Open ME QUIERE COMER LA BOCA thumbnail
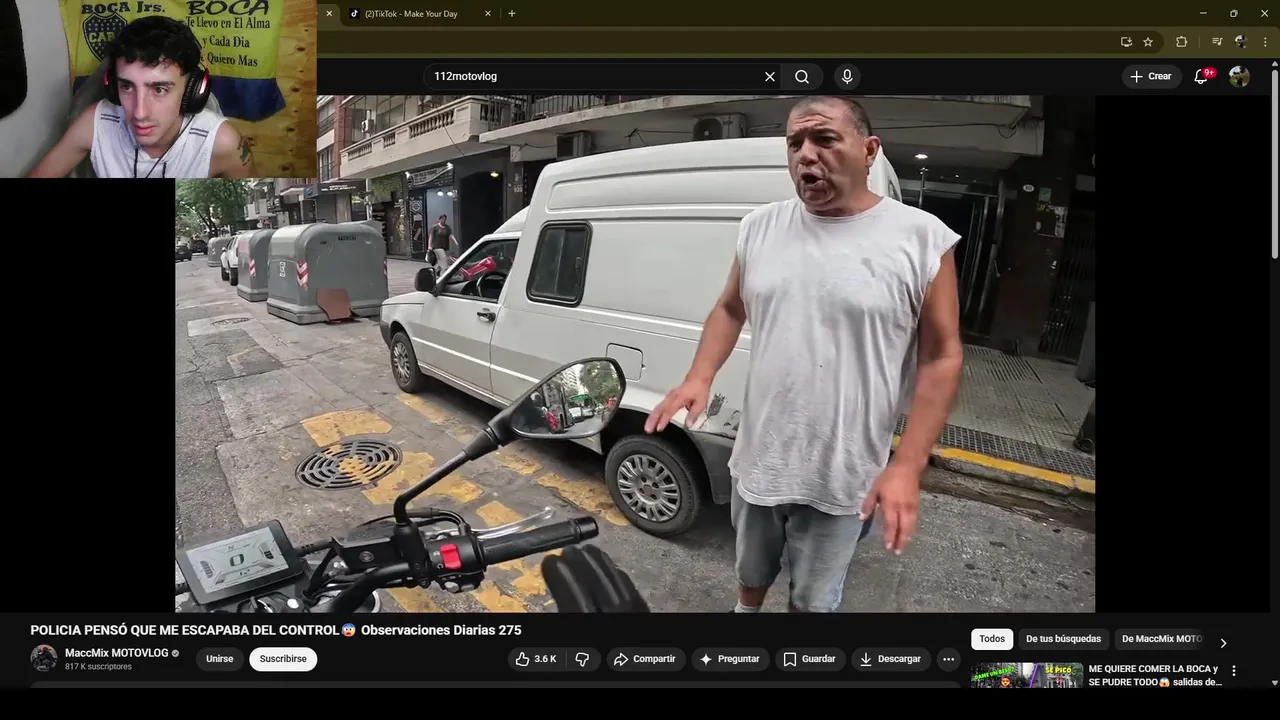The image size is (1280, 720). [x=1027, y=675]
